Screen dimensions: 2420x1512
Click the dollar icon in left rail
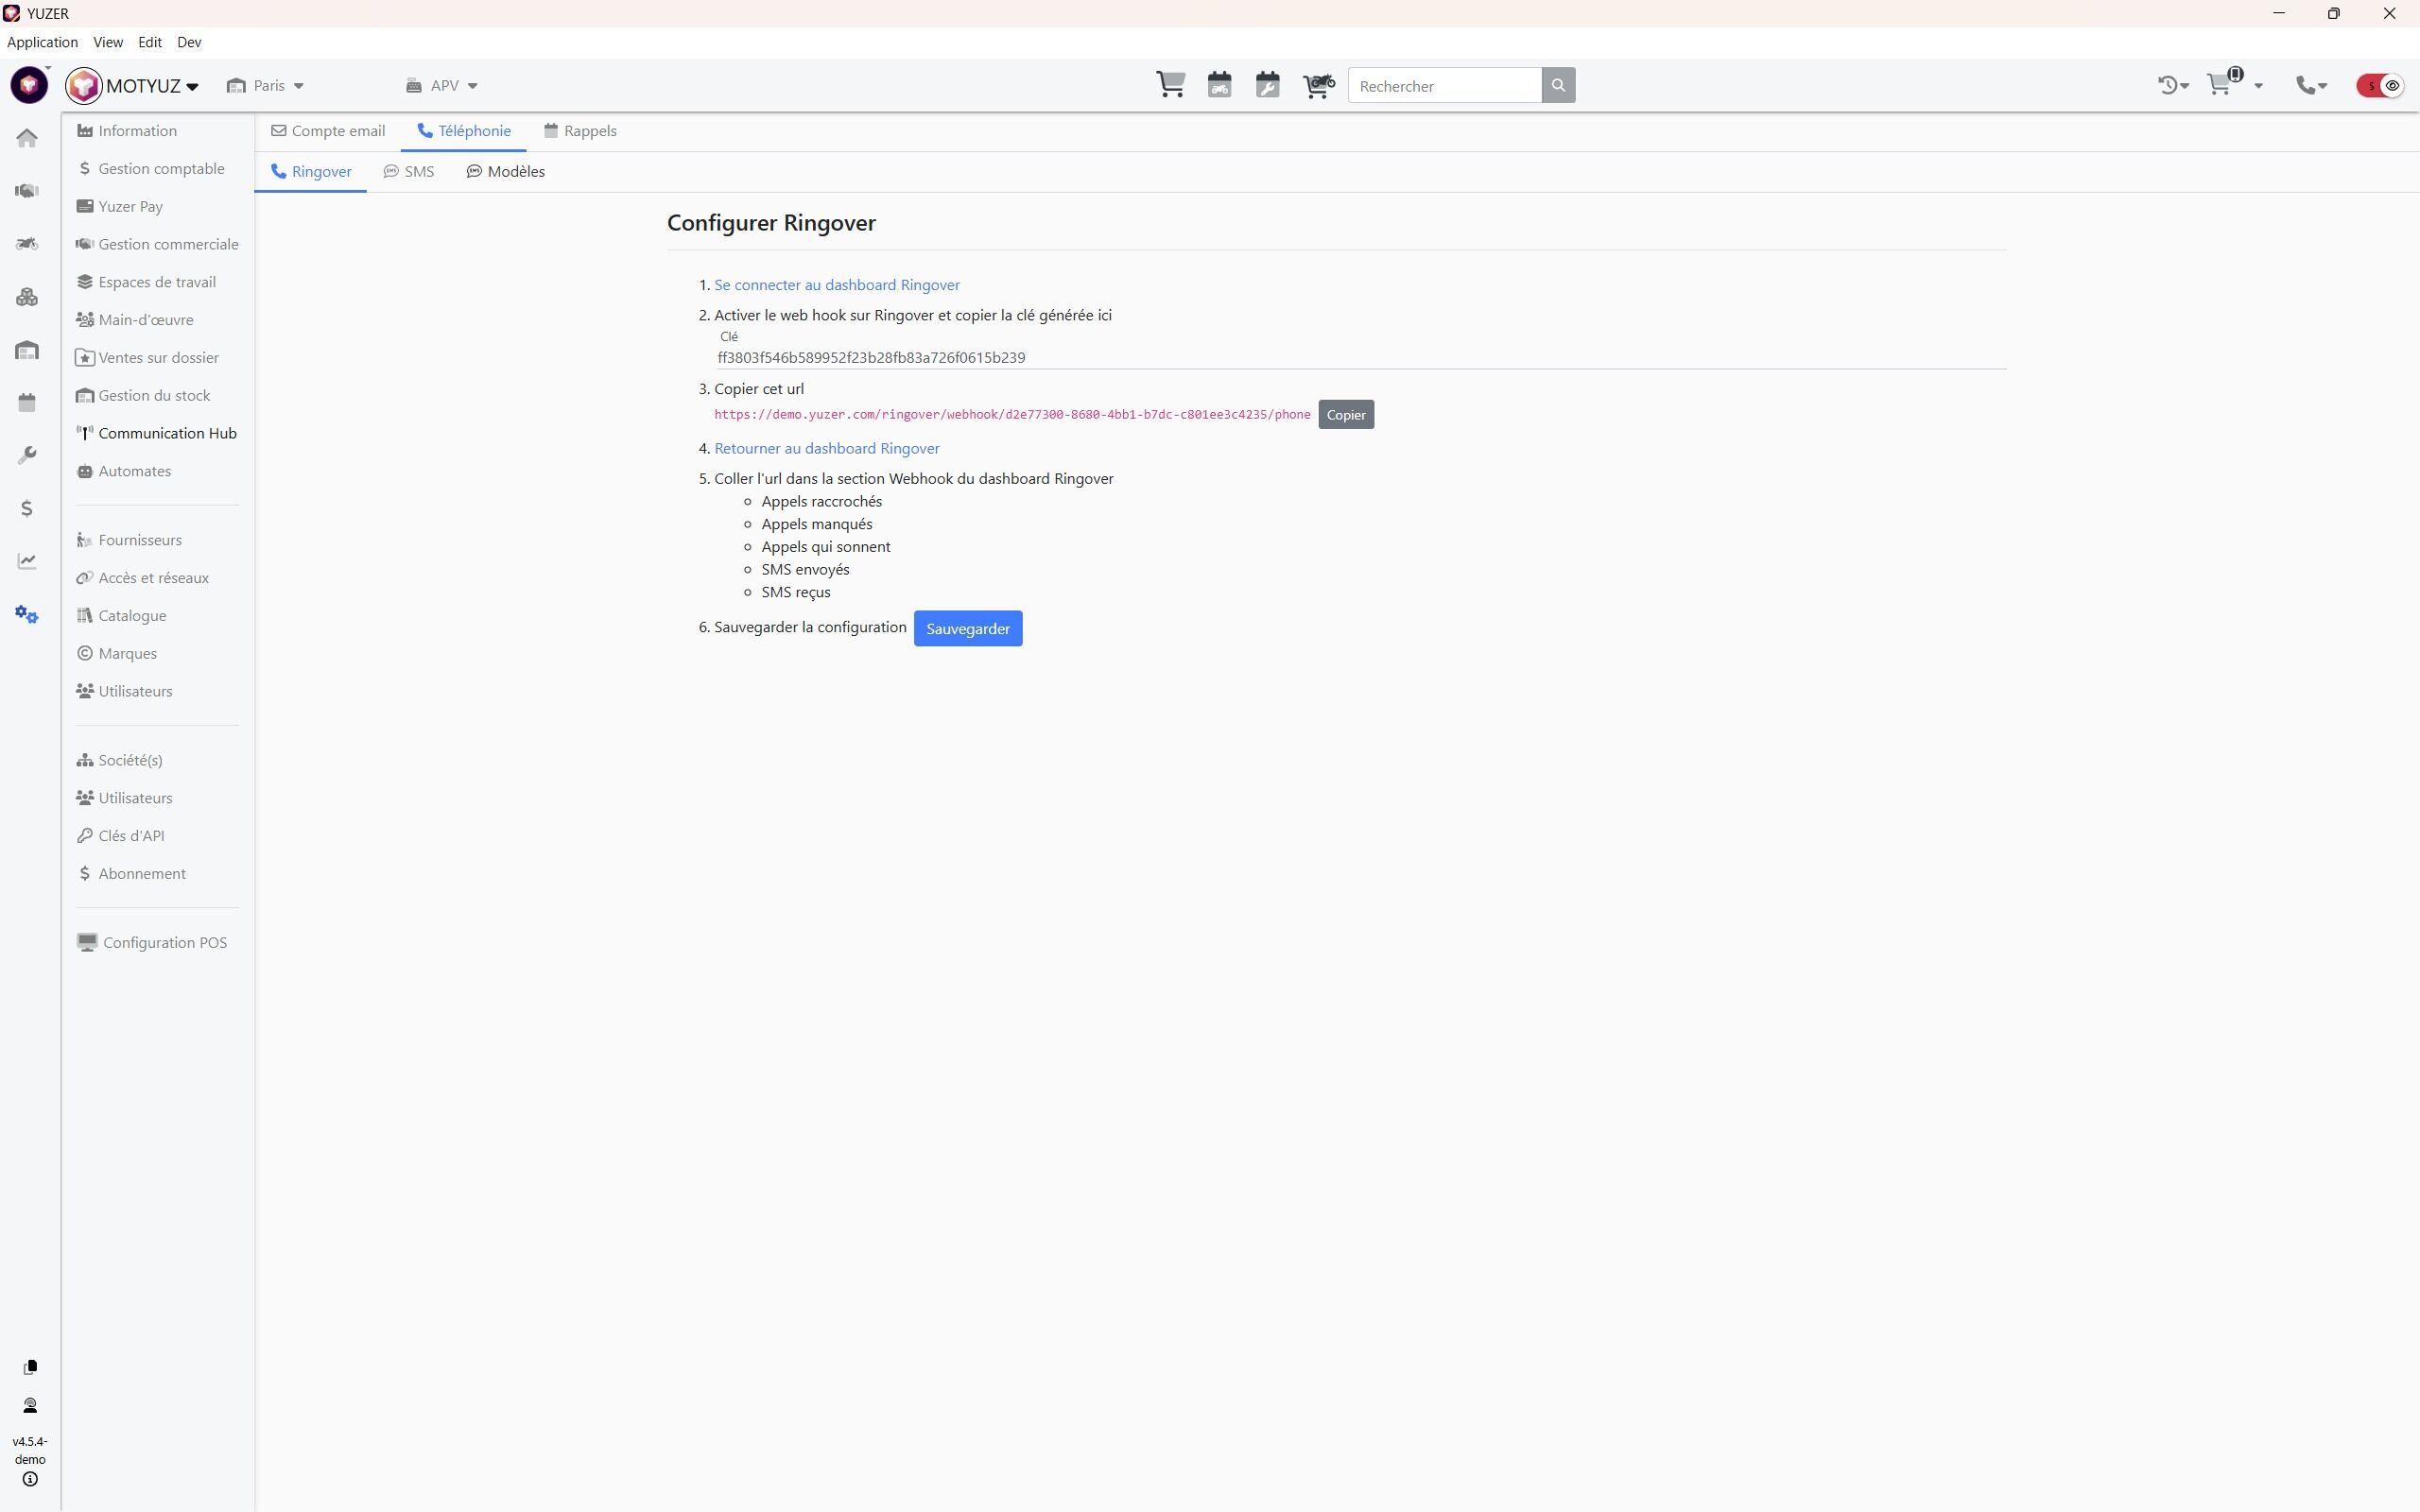pos(27,508)
